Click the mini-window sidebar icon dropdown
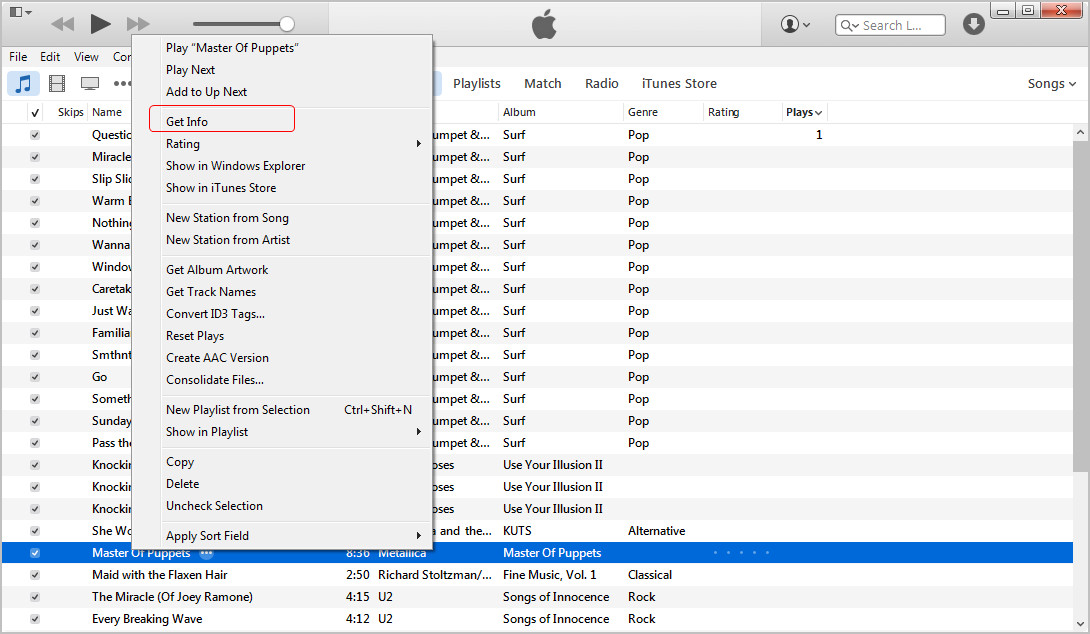 [x=20, y=12]
